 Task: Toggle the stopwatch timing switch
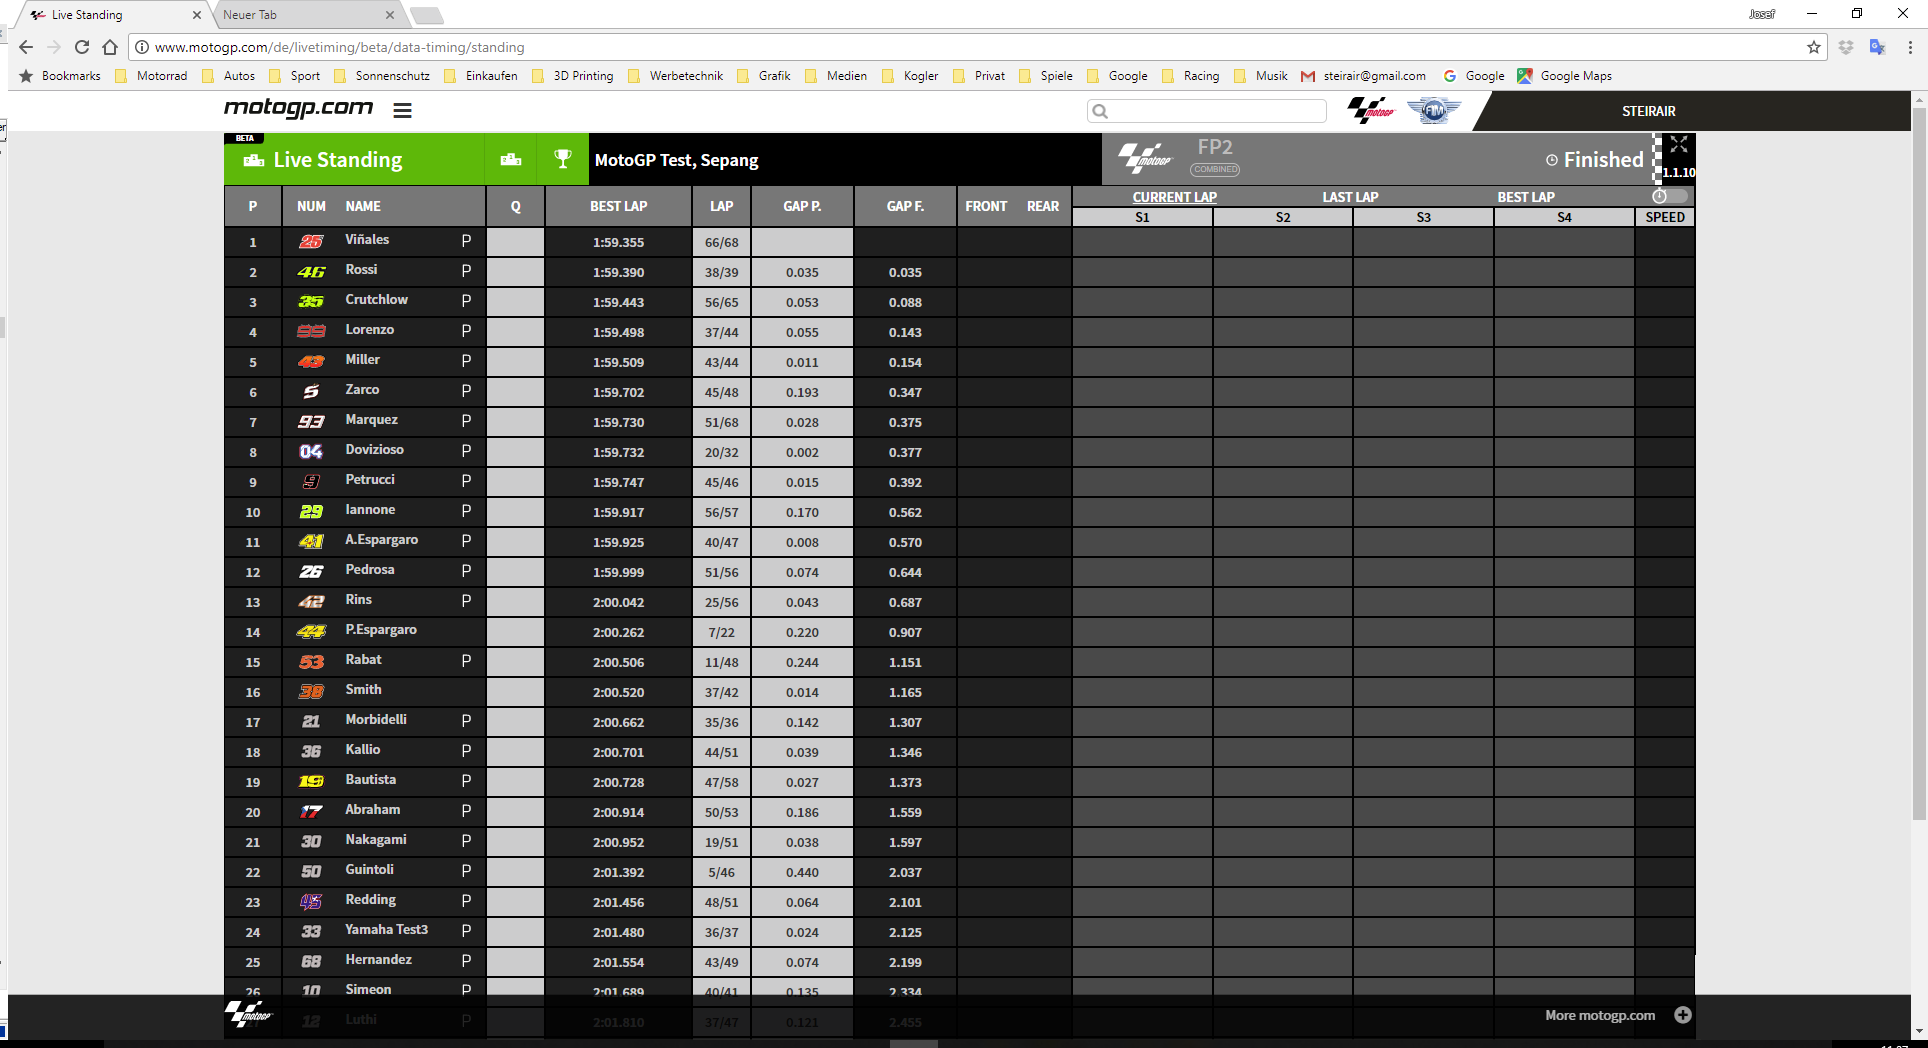tap(1669, 197)
